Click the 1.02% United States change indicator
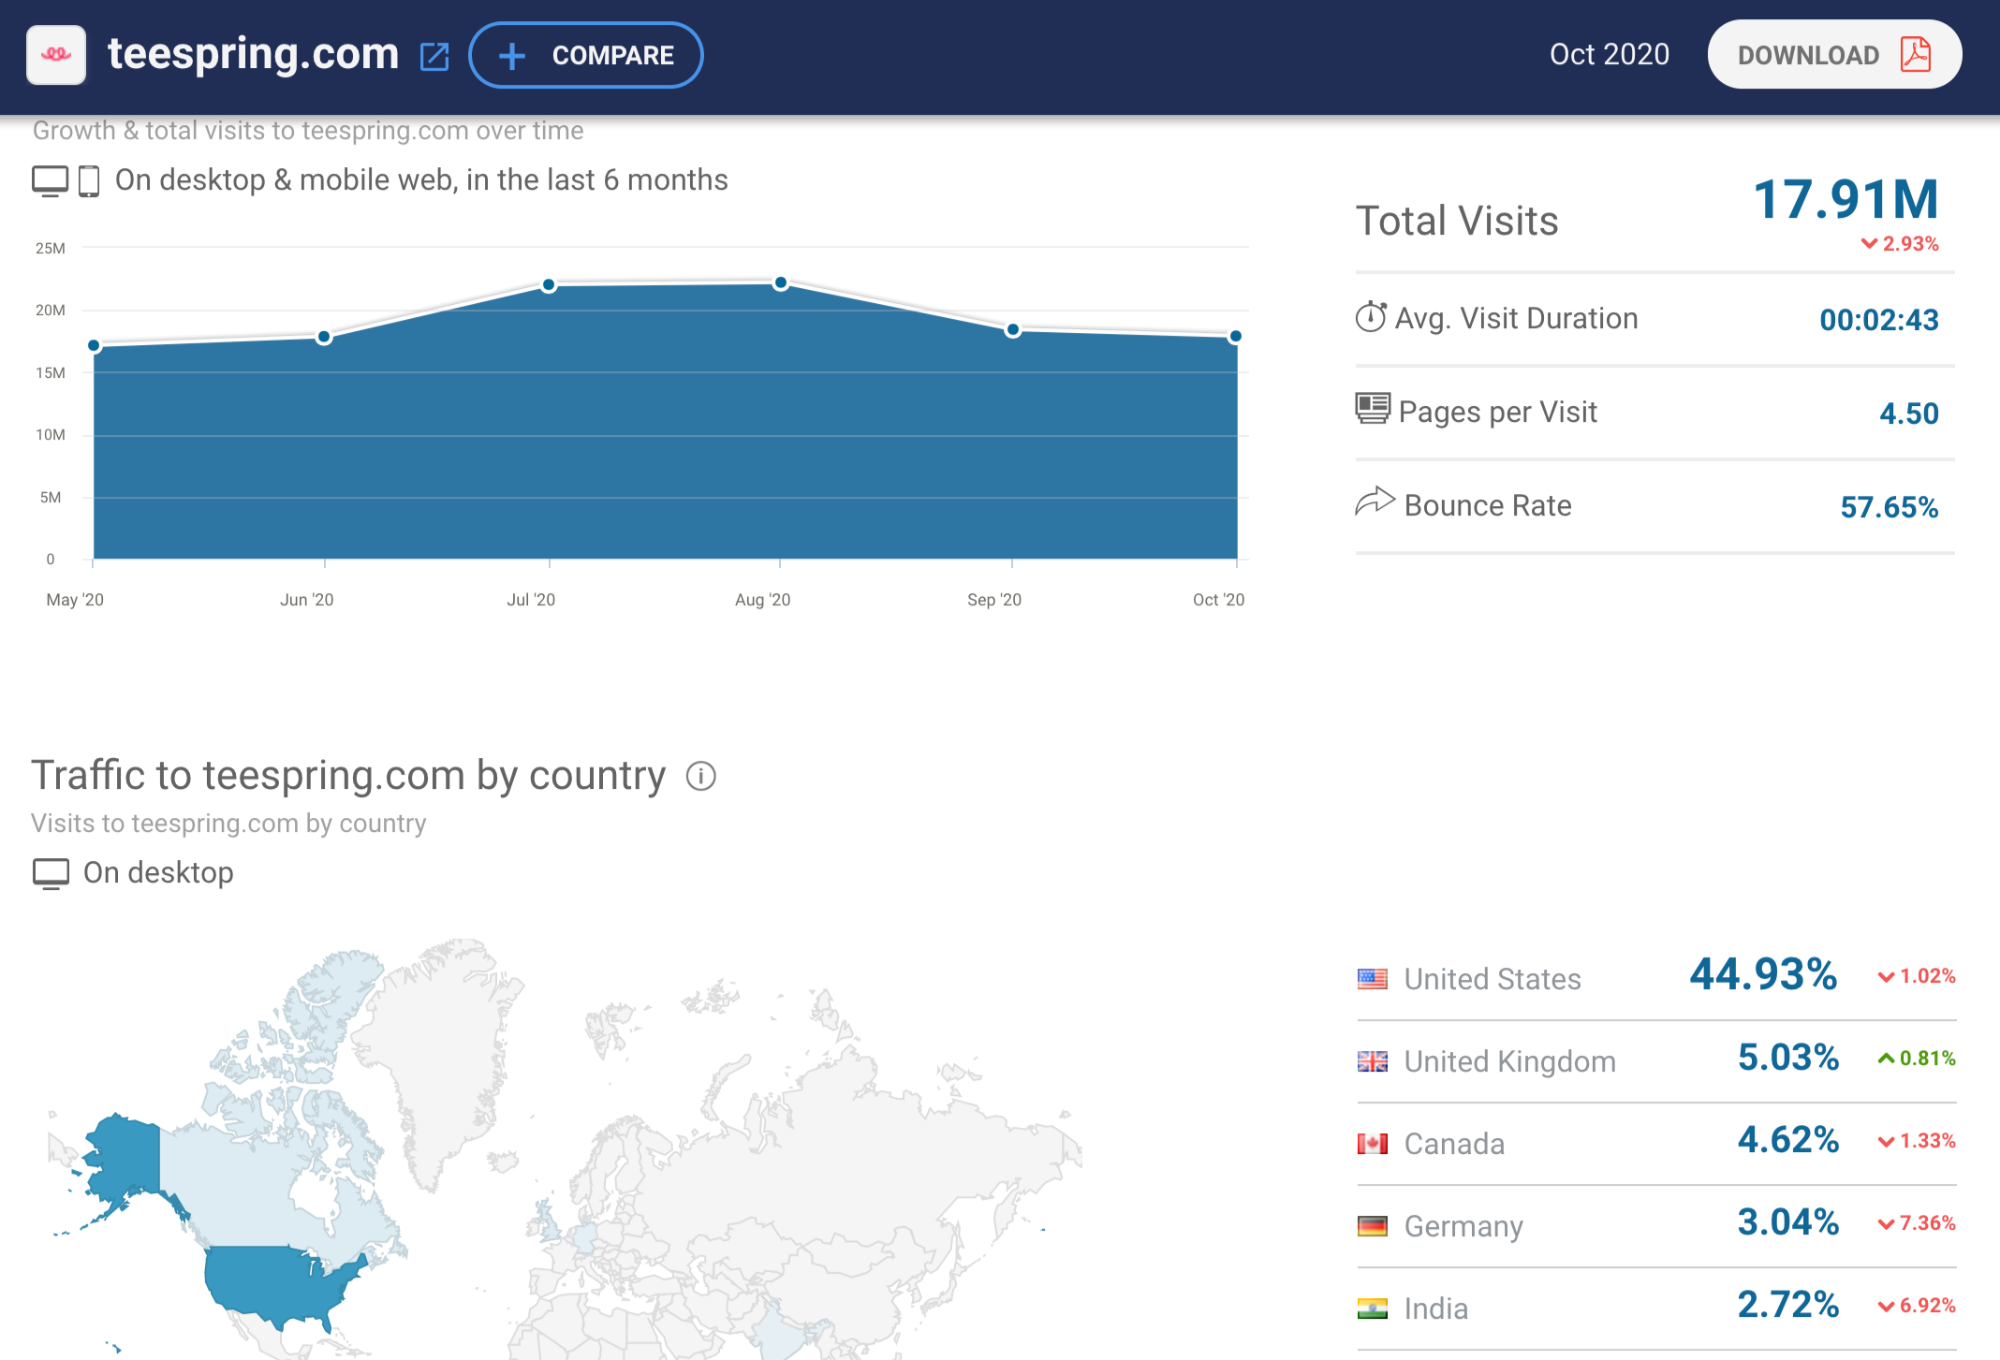Image resolution: width=2000 pixels, height=1360 pixels. (1916, 976)
